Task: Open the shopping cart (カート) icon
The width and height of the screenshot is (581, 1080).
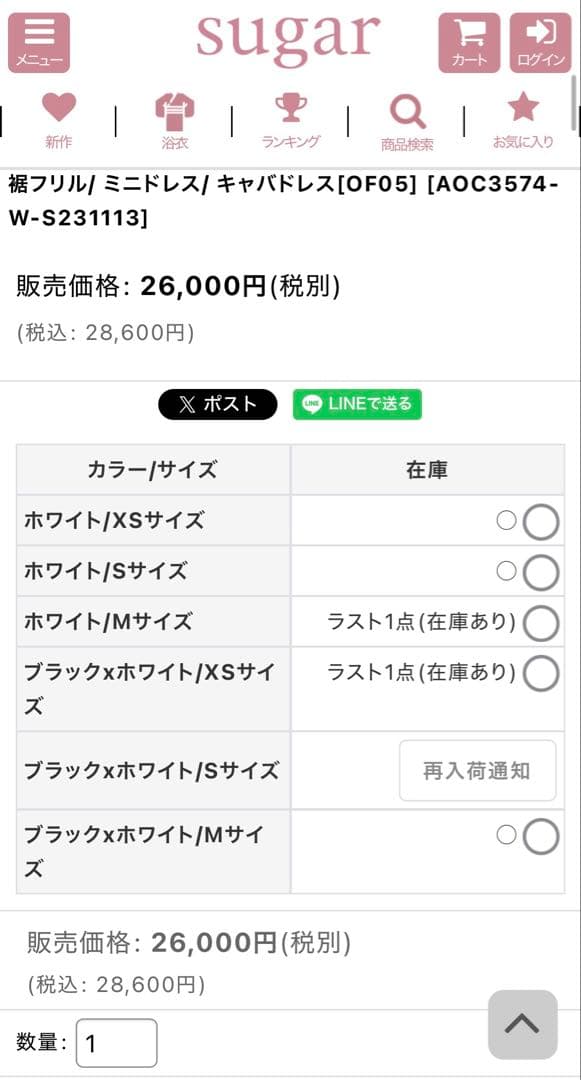Action: click(468, 42)
